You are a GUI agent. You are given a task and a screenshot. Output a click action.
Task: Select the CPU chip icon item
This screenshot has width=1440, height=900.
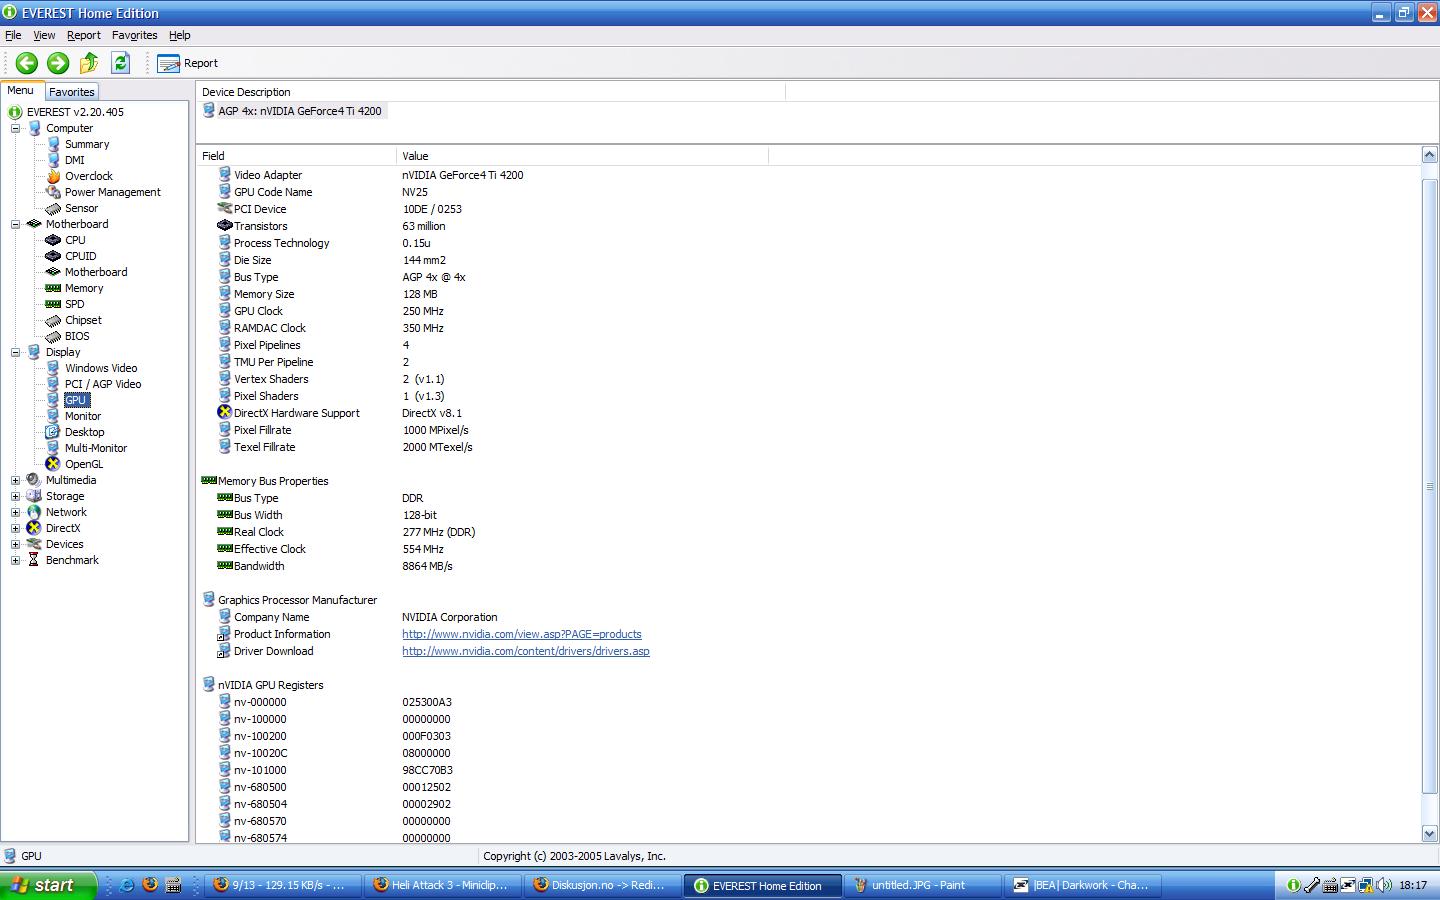point(54,240)
